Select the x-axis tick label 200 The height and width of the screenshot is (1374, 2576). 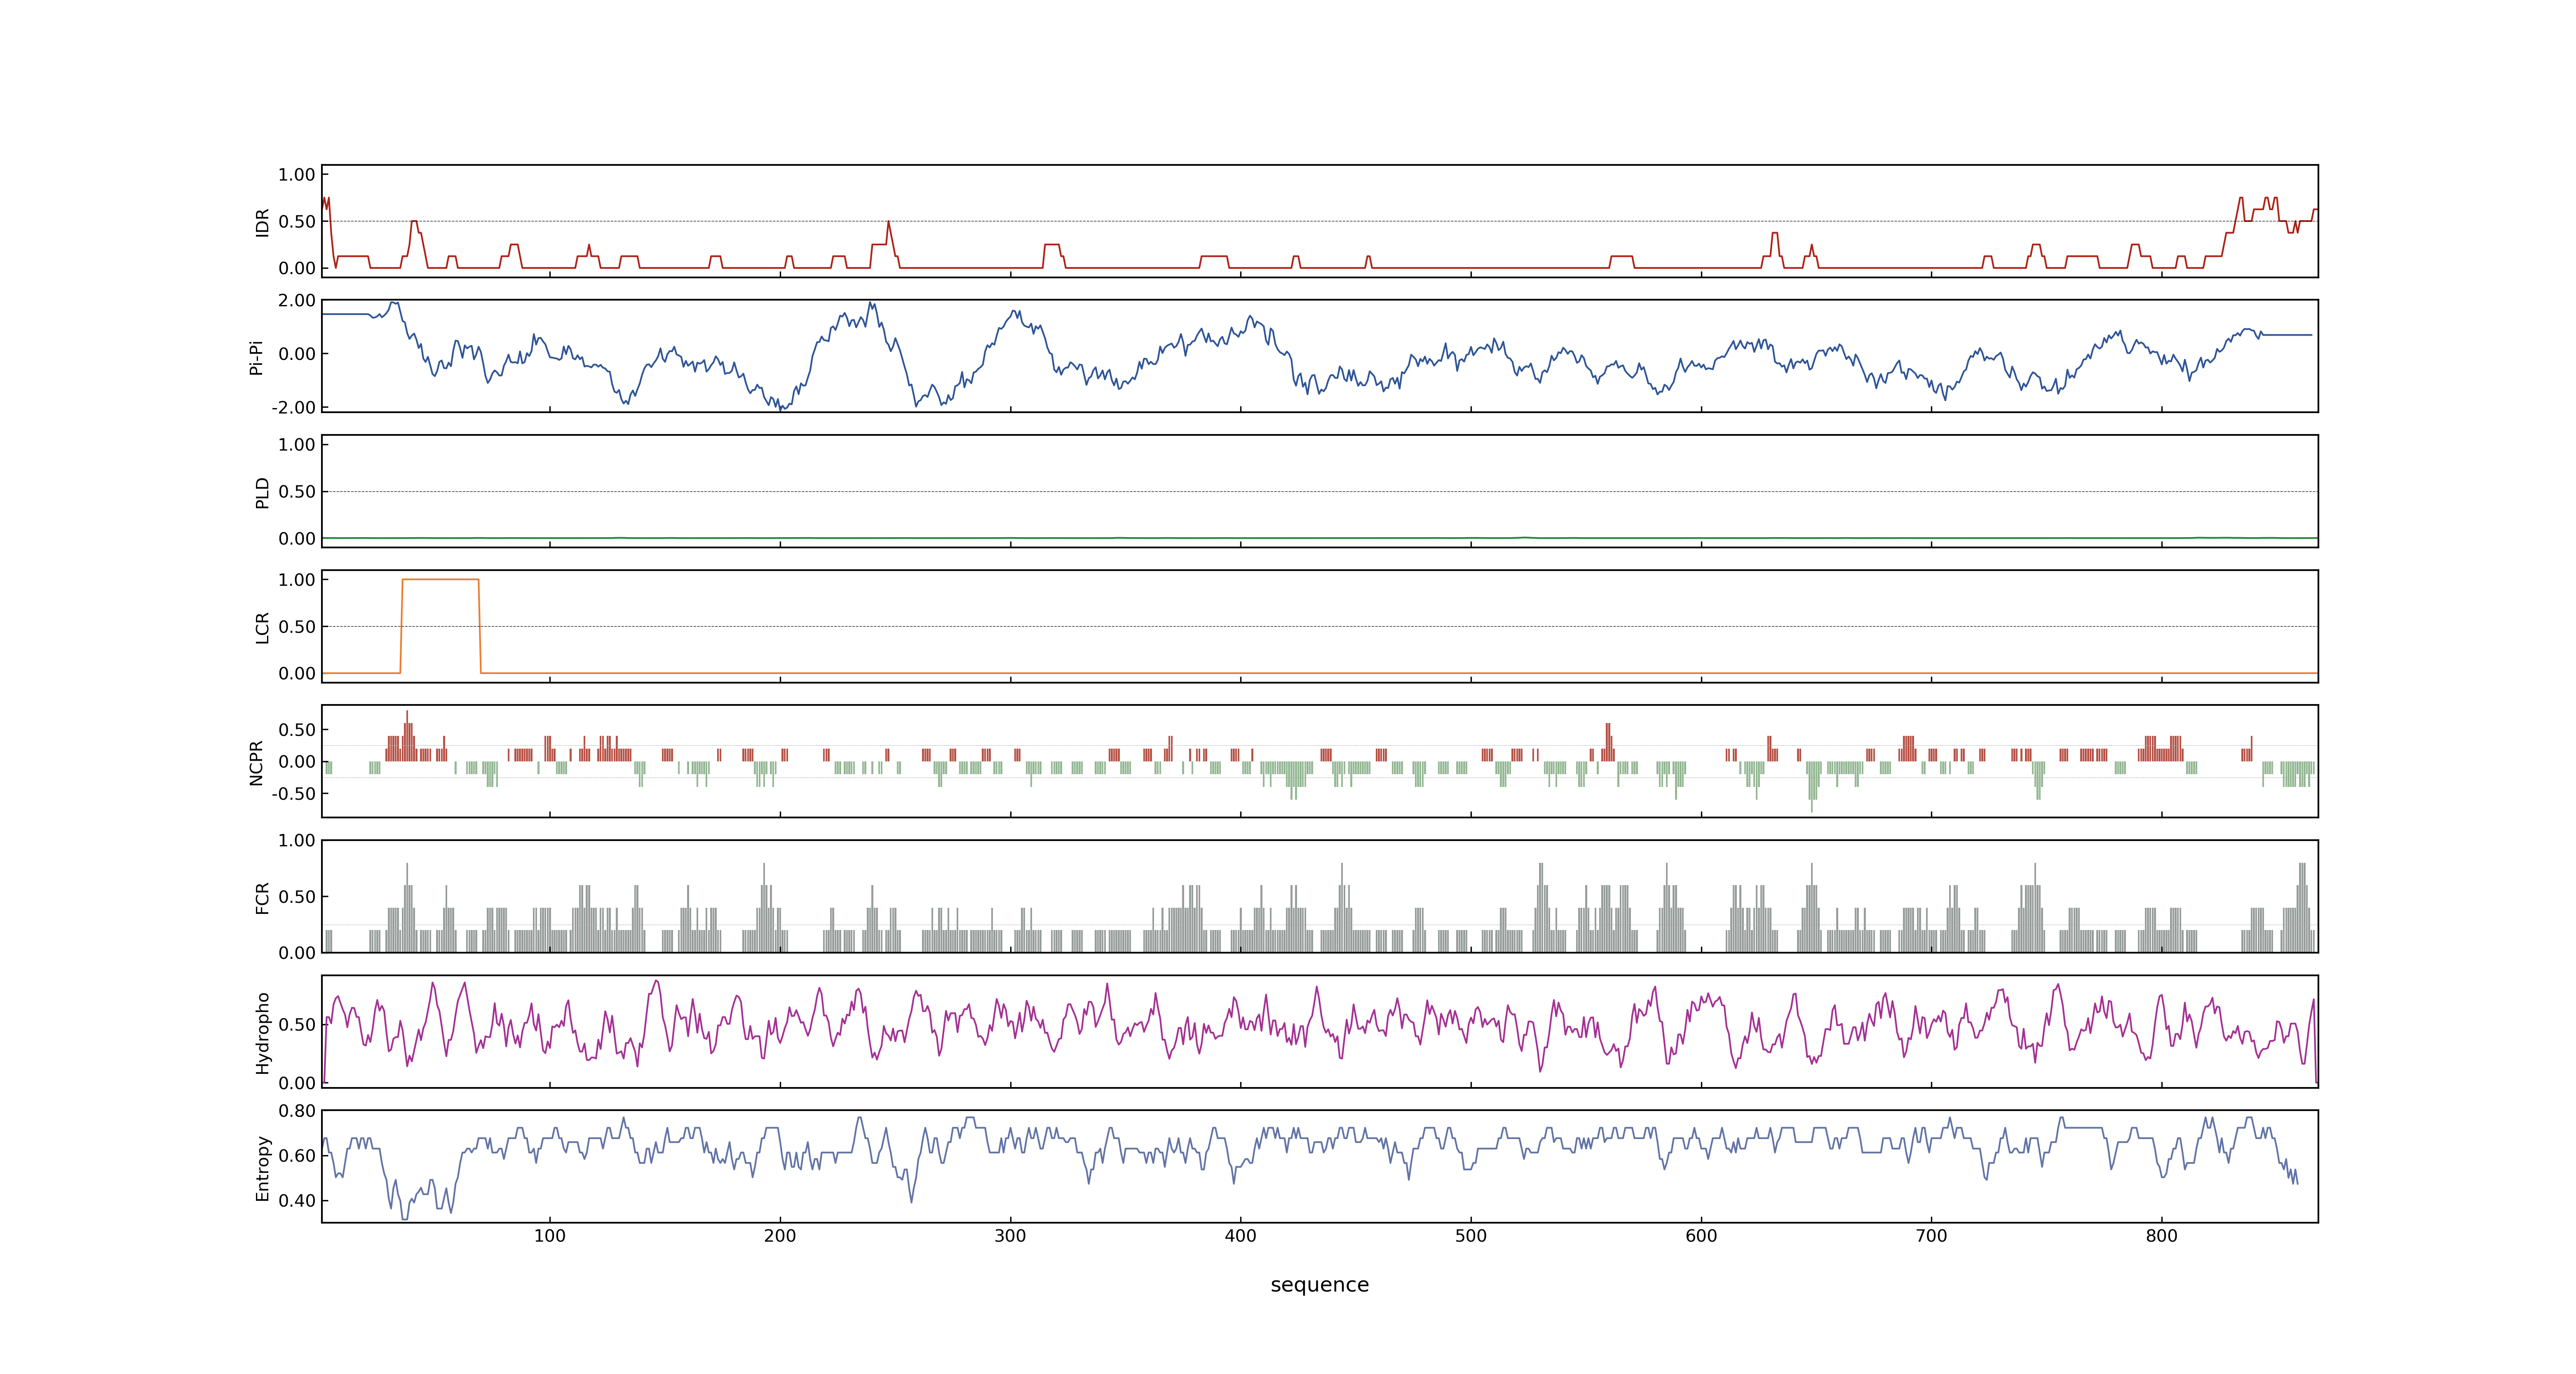(780, 1236)
